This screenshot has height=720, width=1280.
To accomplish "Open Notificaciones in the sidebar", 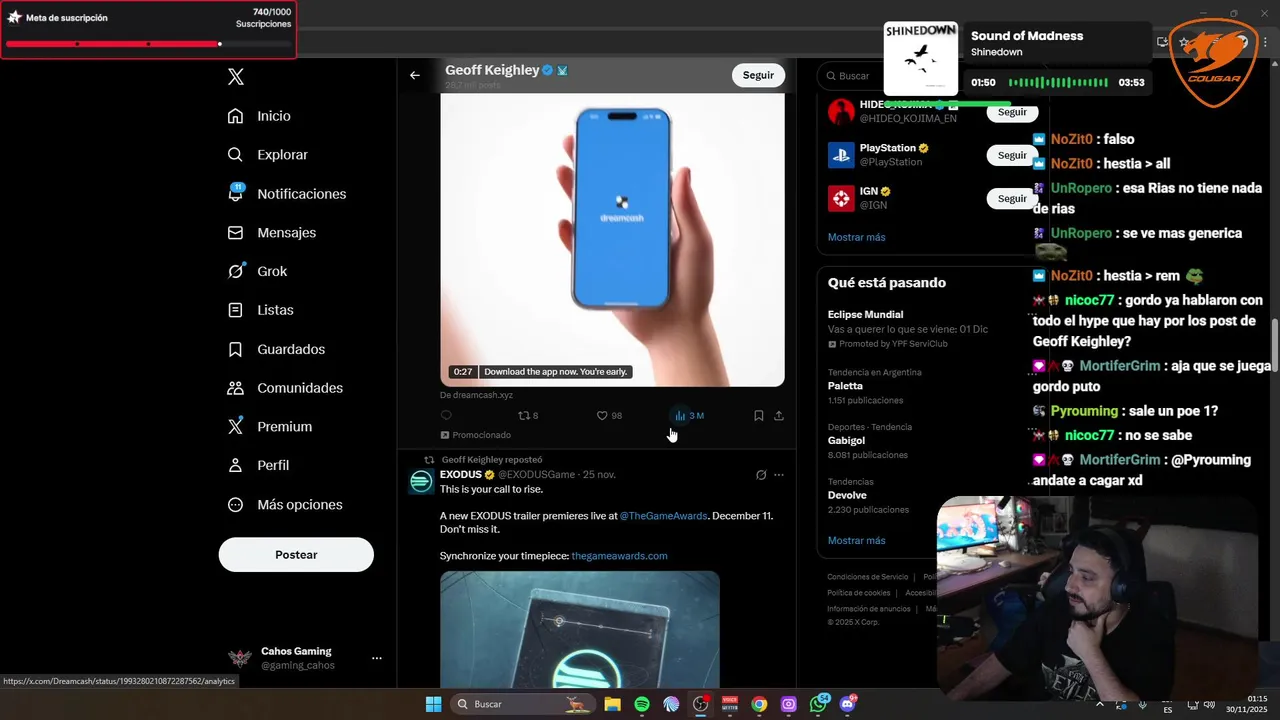I will [286, 194].
